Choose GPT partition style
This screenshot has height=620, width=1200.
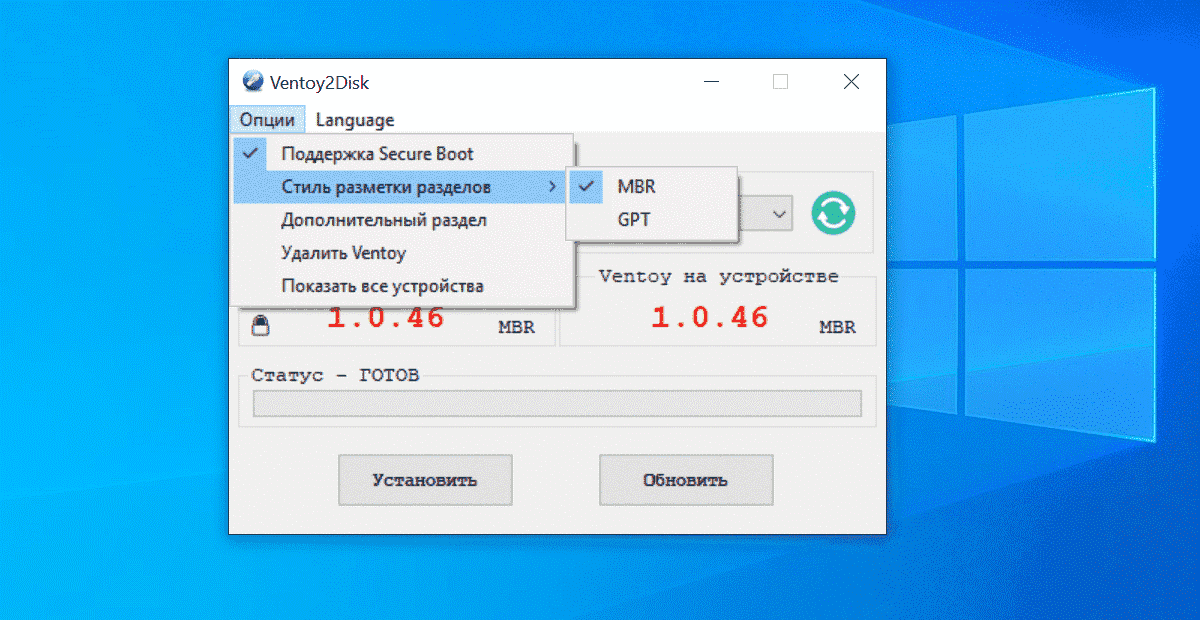click(634, 220)
